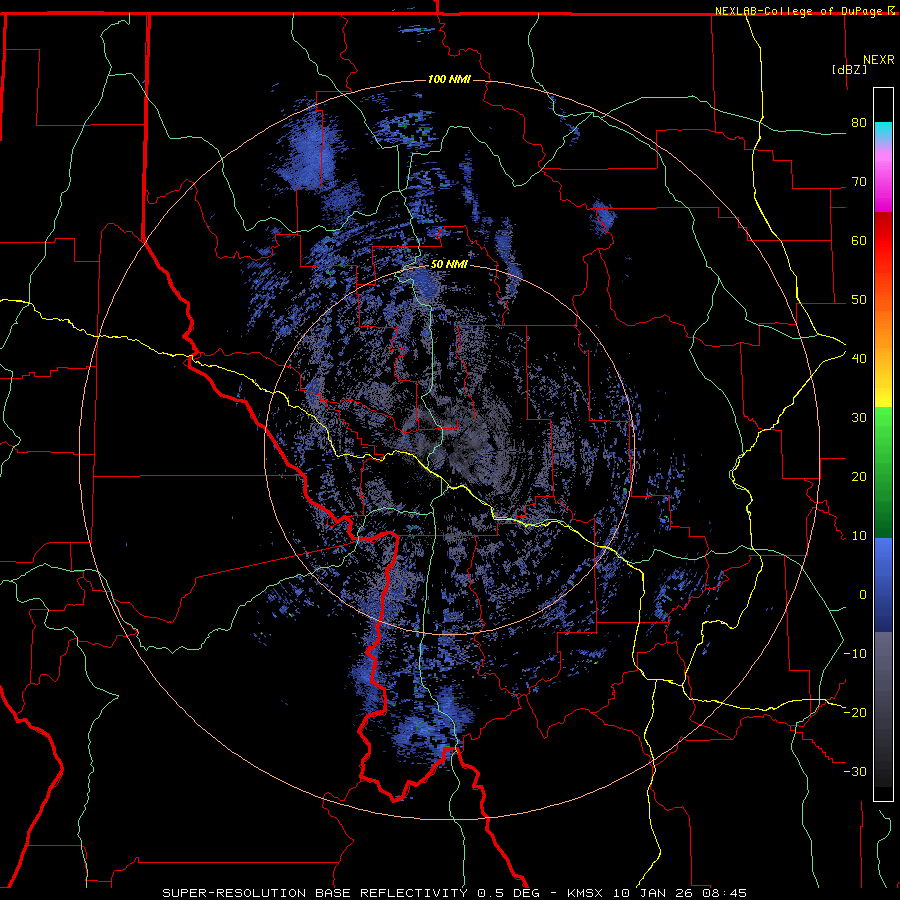Screen dimensions: 900x900
Task: Click the 60 dBZ scale value
Action: [x=859, y=240]
